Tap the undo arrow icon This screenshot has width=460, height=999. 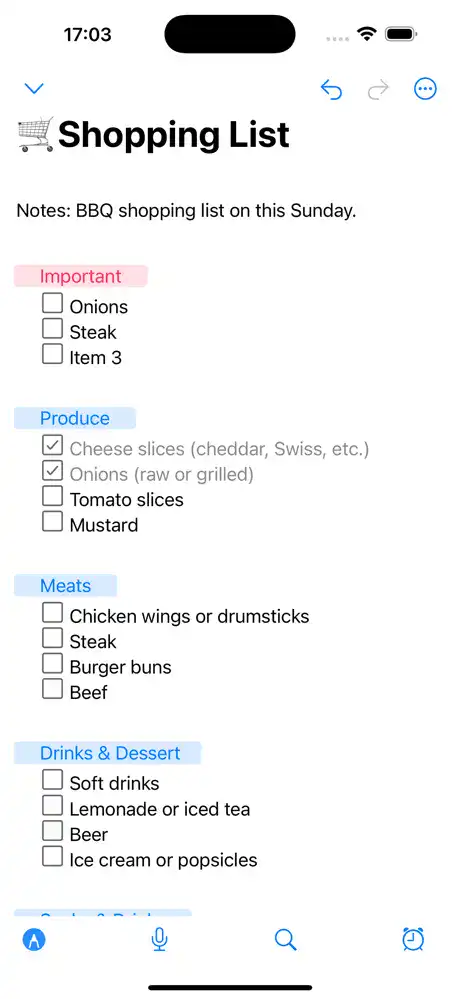point(331,90)
